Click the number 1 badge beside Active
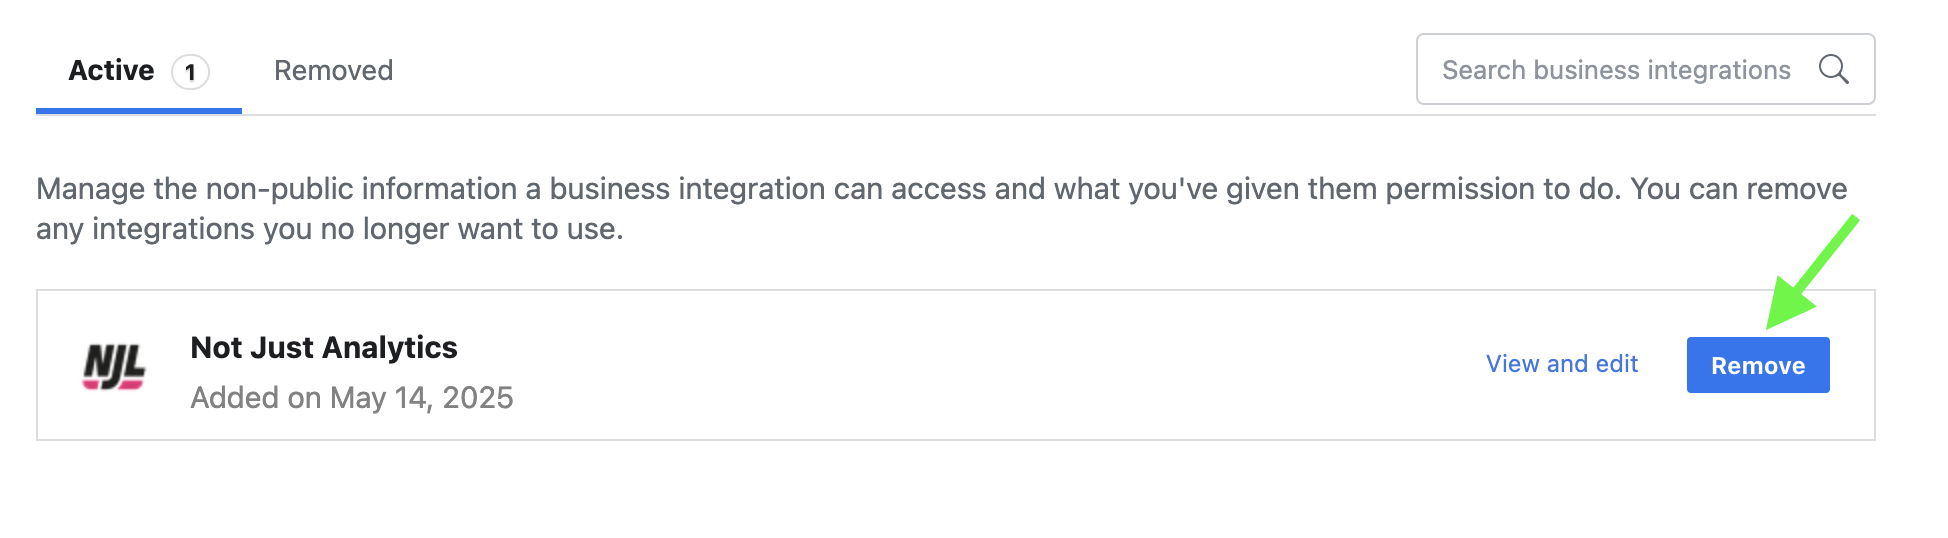Image resolution: width=1948 pixels, height=538 pixels. tap(190, 72)
